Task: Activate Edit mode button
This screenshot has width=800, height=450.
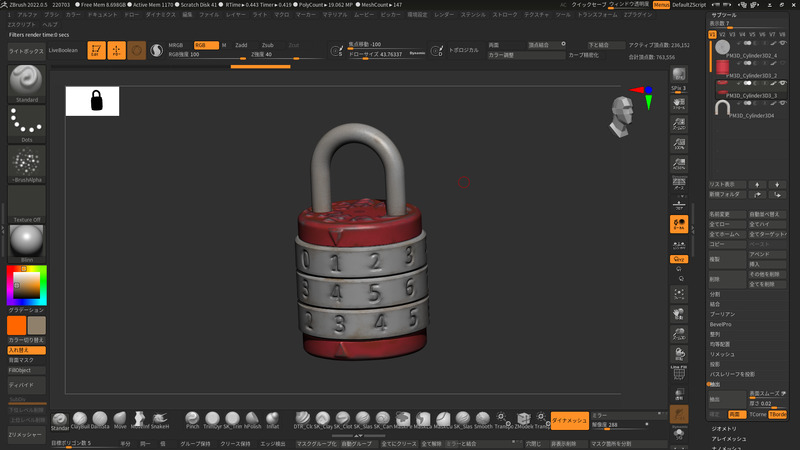Action: coord(96,51)
